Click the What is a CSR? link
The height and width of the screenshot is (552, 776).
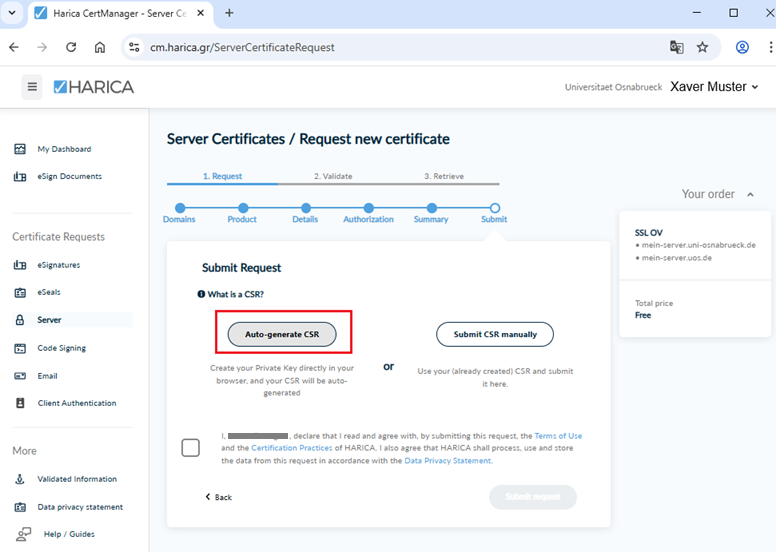(236, 294)
